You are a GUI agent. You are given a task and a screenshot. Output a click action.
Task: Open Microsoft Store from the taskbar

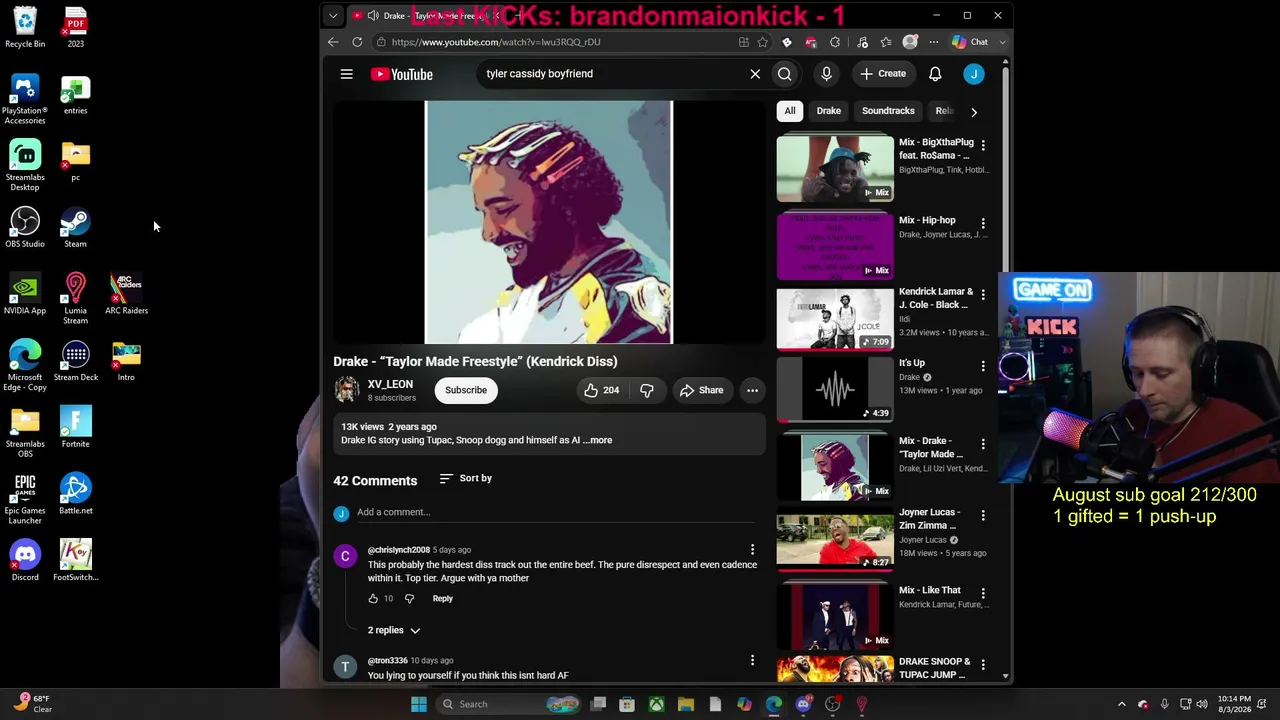(627, 704)
